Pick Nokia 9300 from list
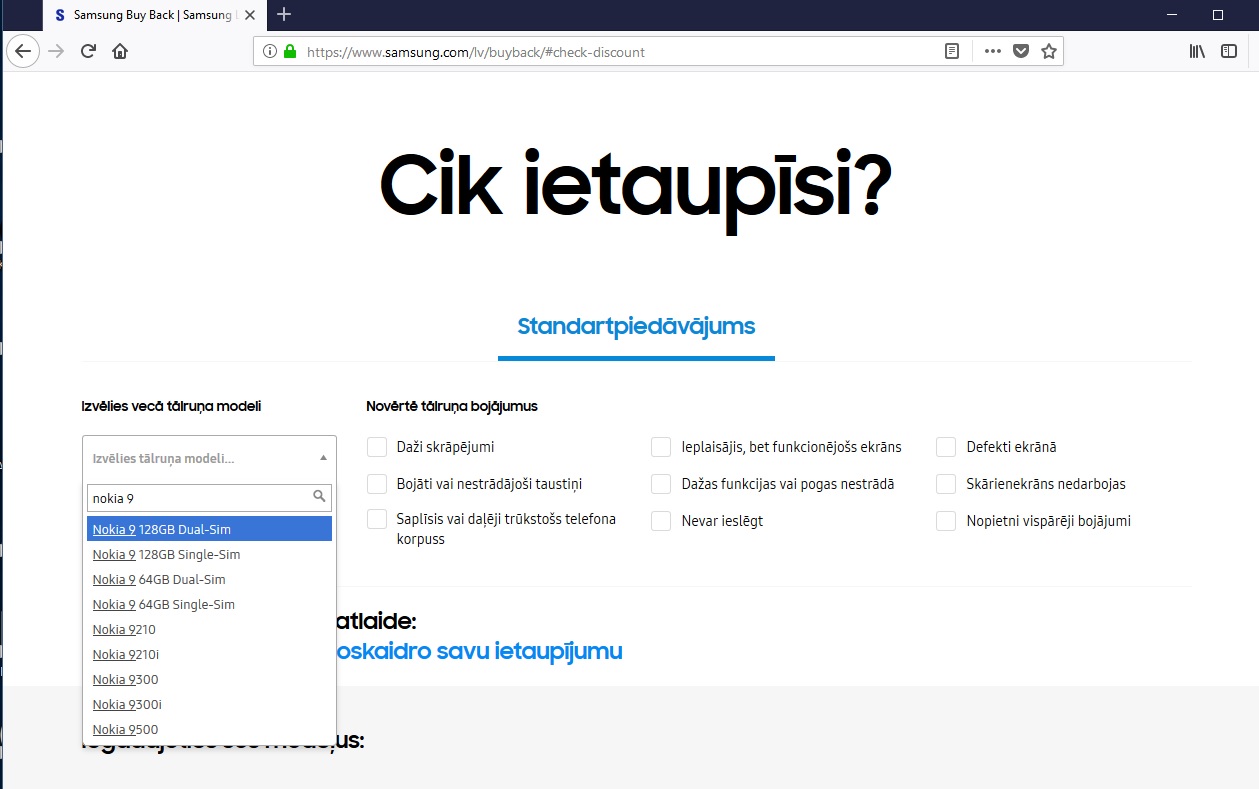This screenshot has height=789, width=1259. (209, 679)
